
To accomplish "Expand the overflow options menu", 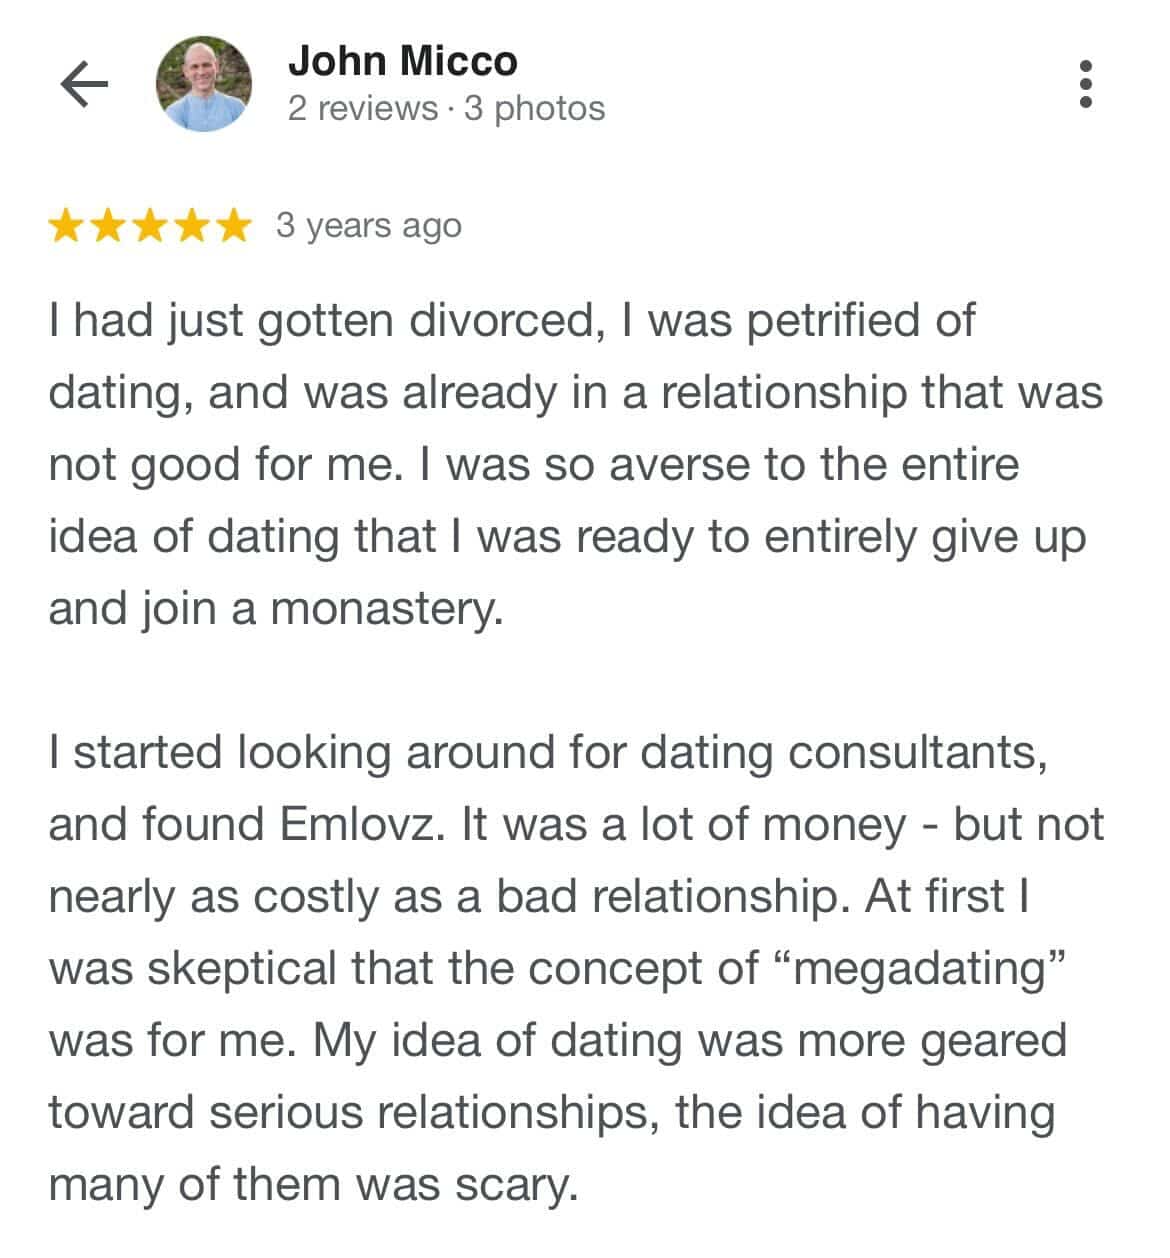I will 1088,85.
